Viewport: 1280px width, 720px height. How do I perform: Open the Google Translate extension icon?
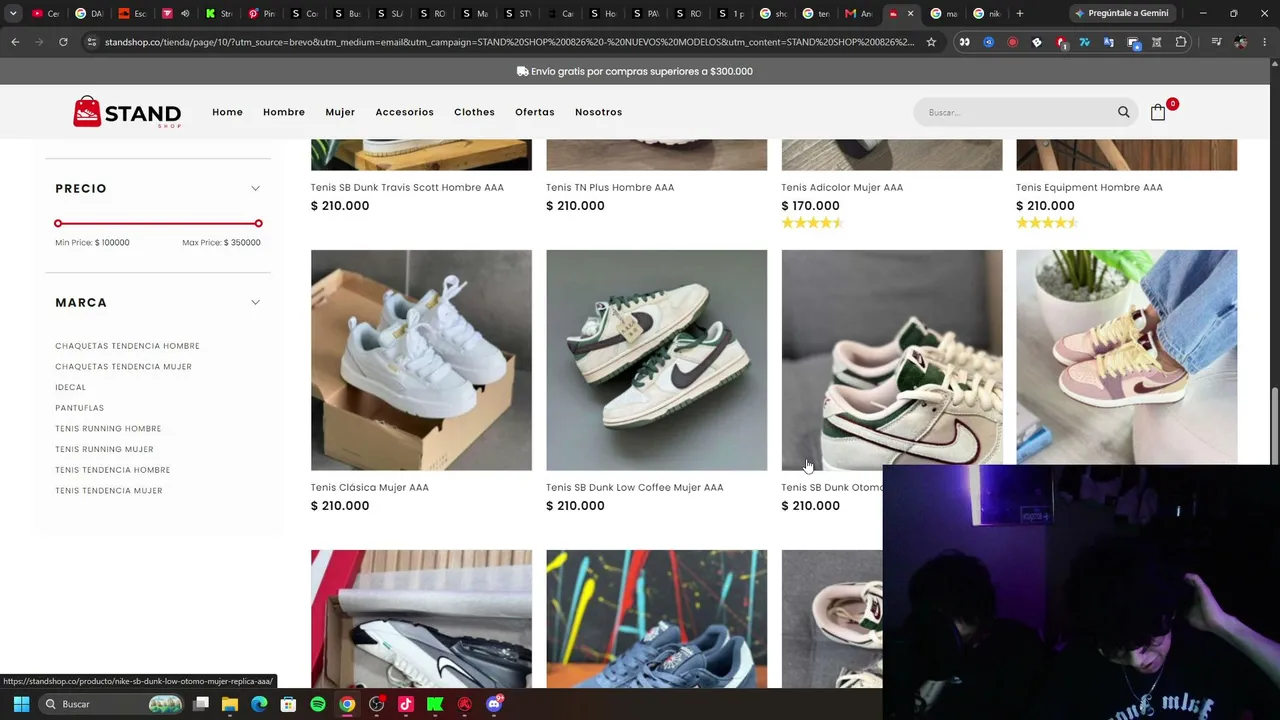(x=1109, y=42)
